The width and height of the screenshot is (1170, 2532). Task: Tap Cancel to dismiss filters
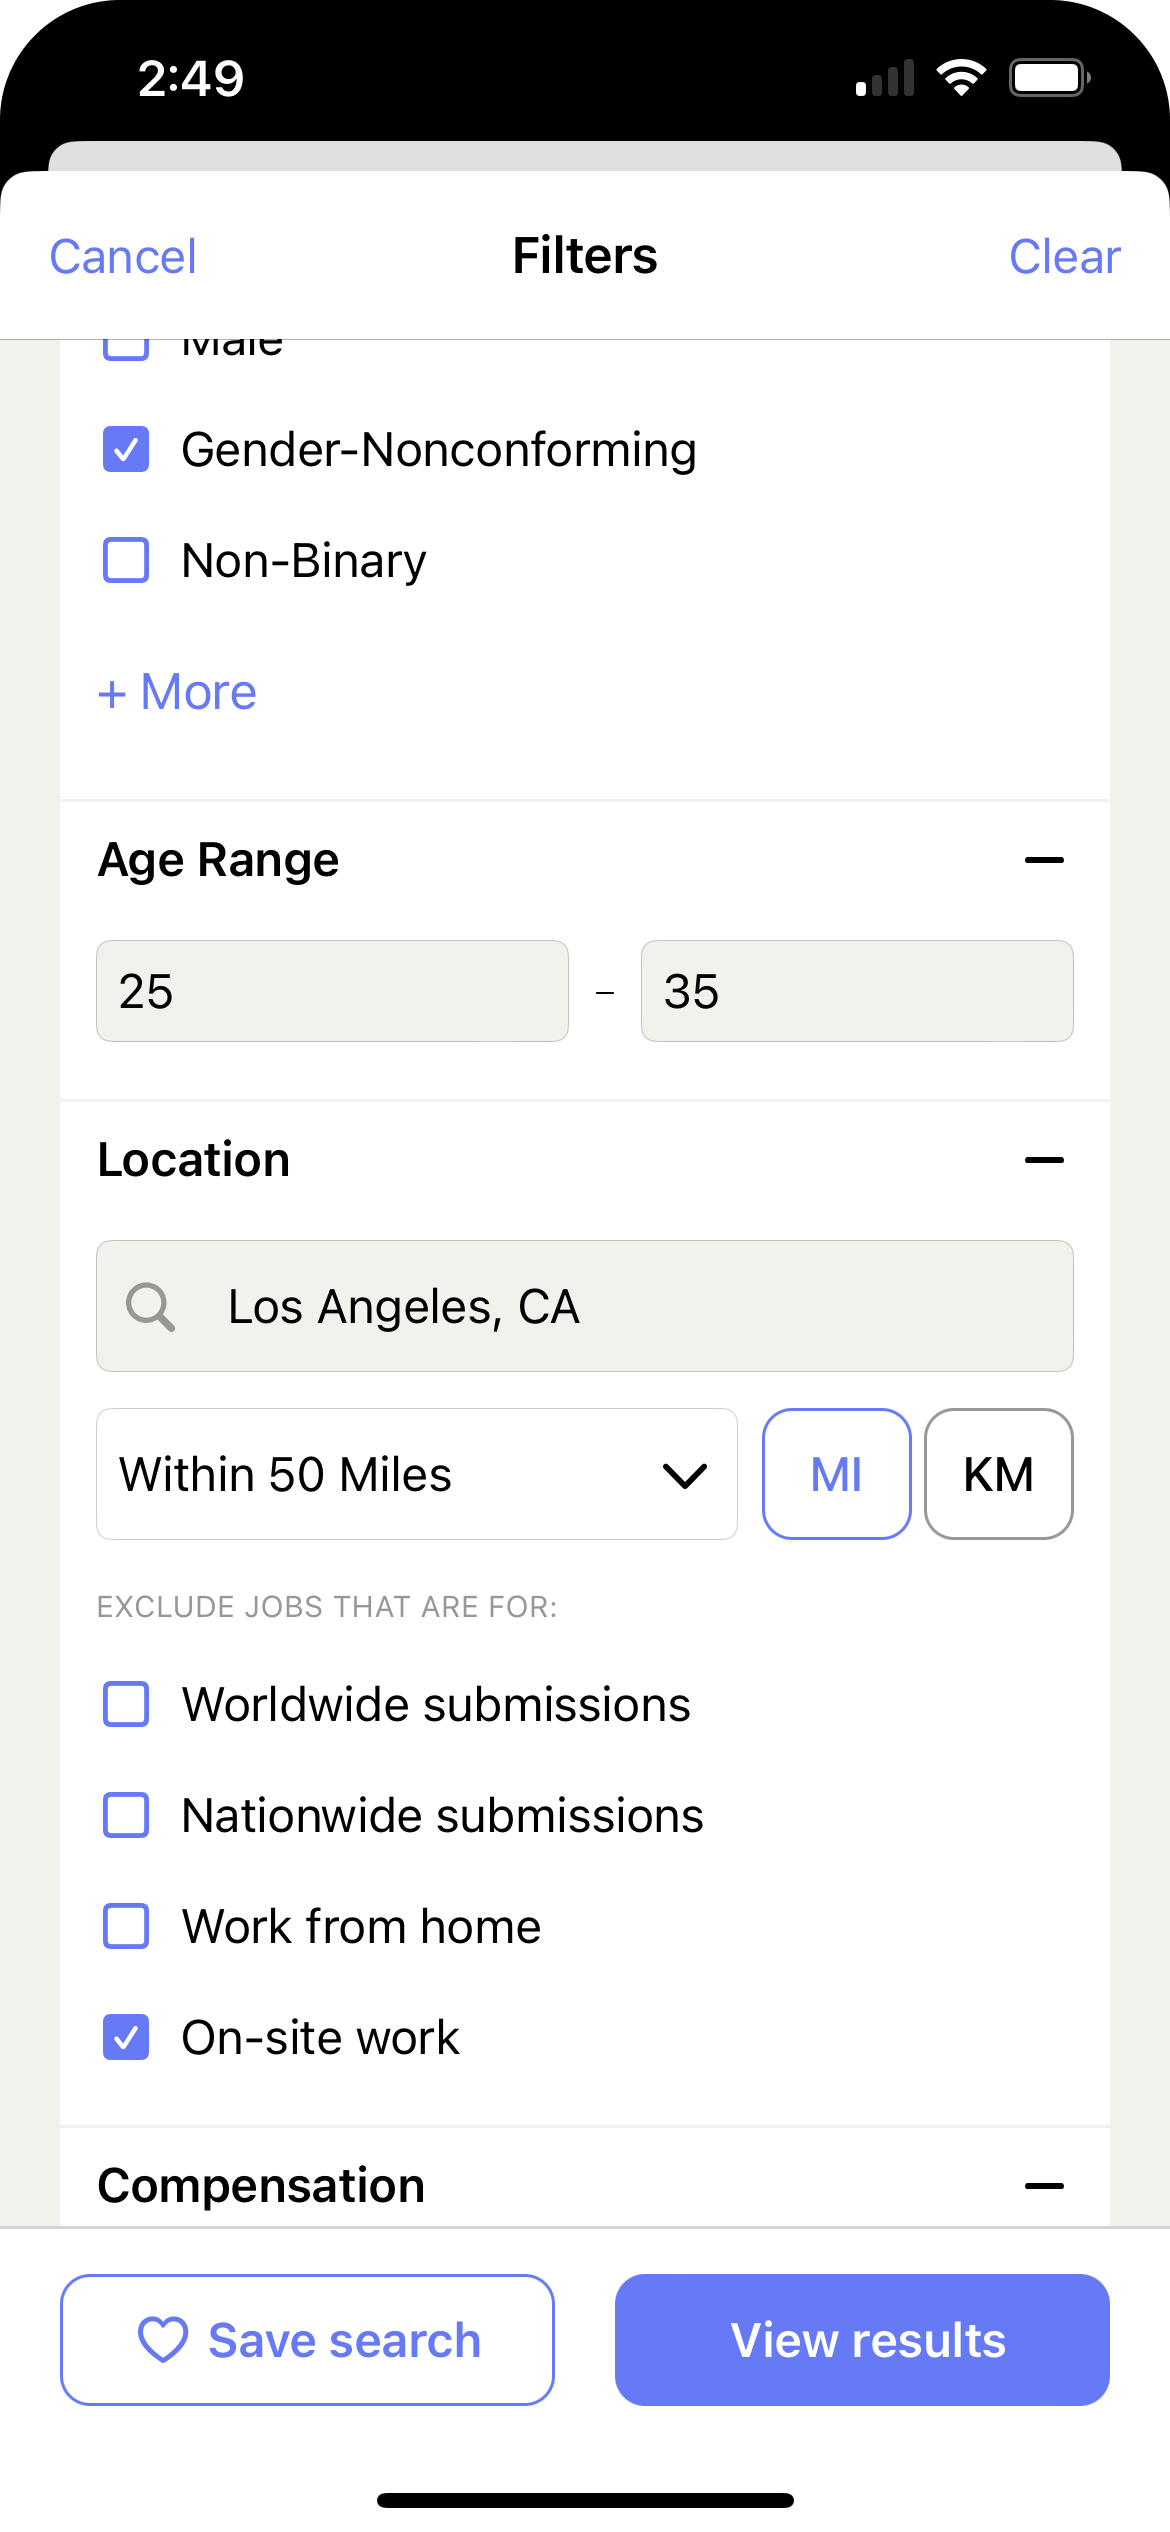123,256
